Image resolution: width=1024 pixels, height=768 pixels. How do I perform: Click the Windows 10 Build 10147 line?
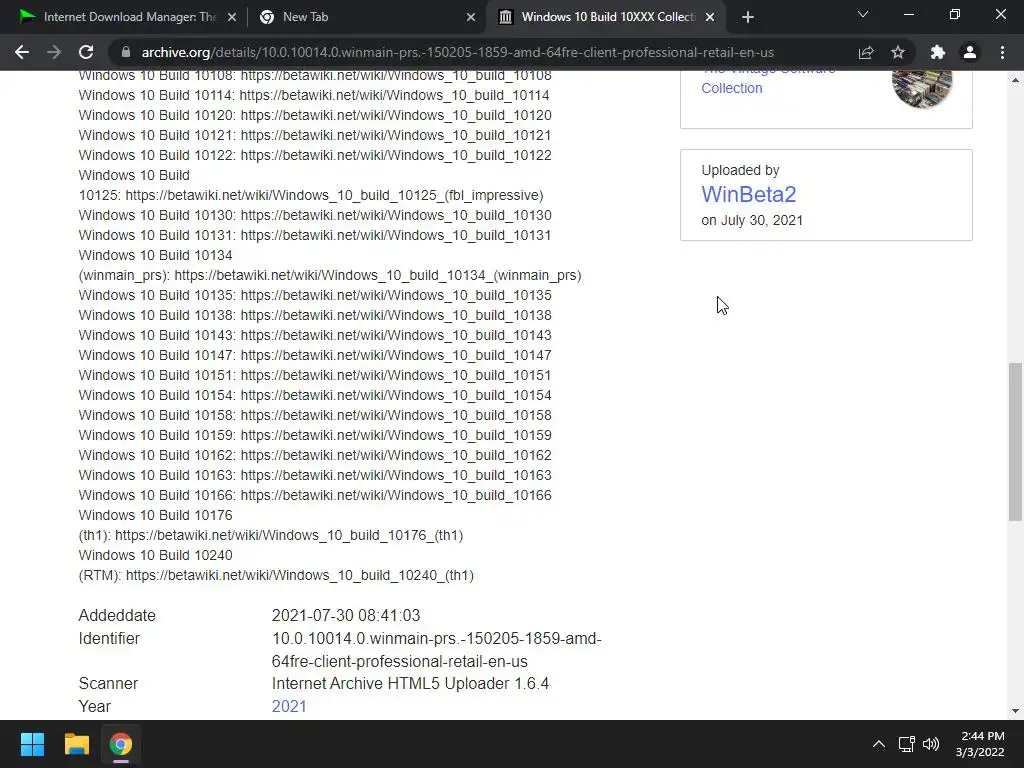(315, 355)
